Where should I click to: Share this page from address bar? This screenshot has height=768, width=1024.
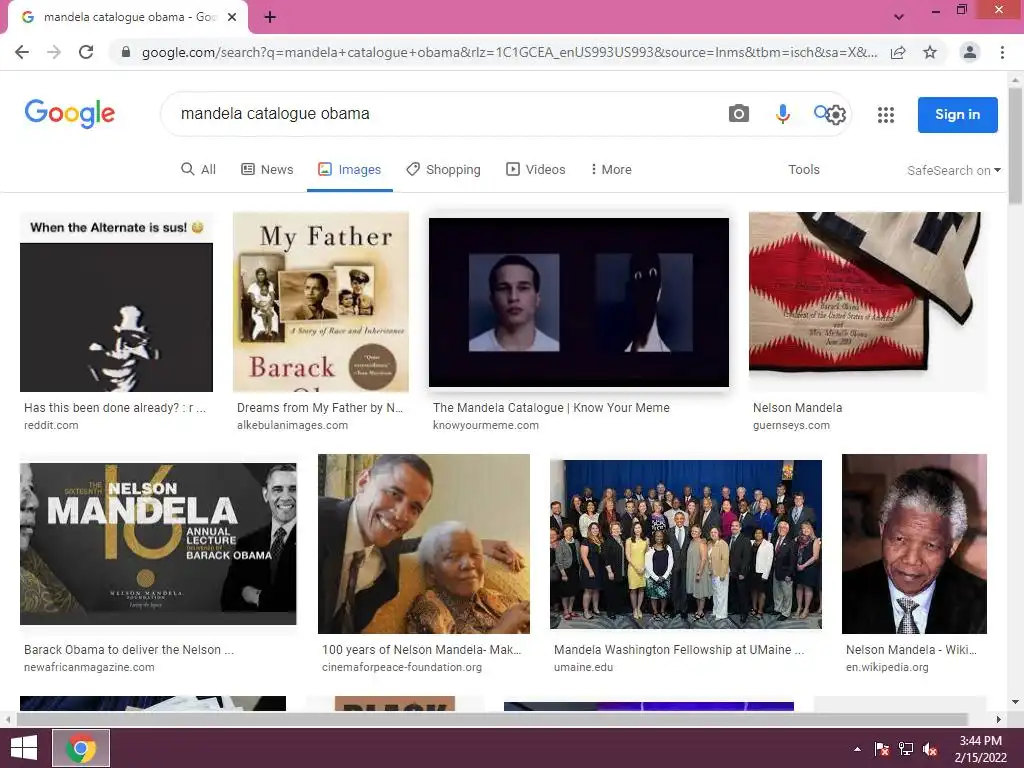(898, 52)
